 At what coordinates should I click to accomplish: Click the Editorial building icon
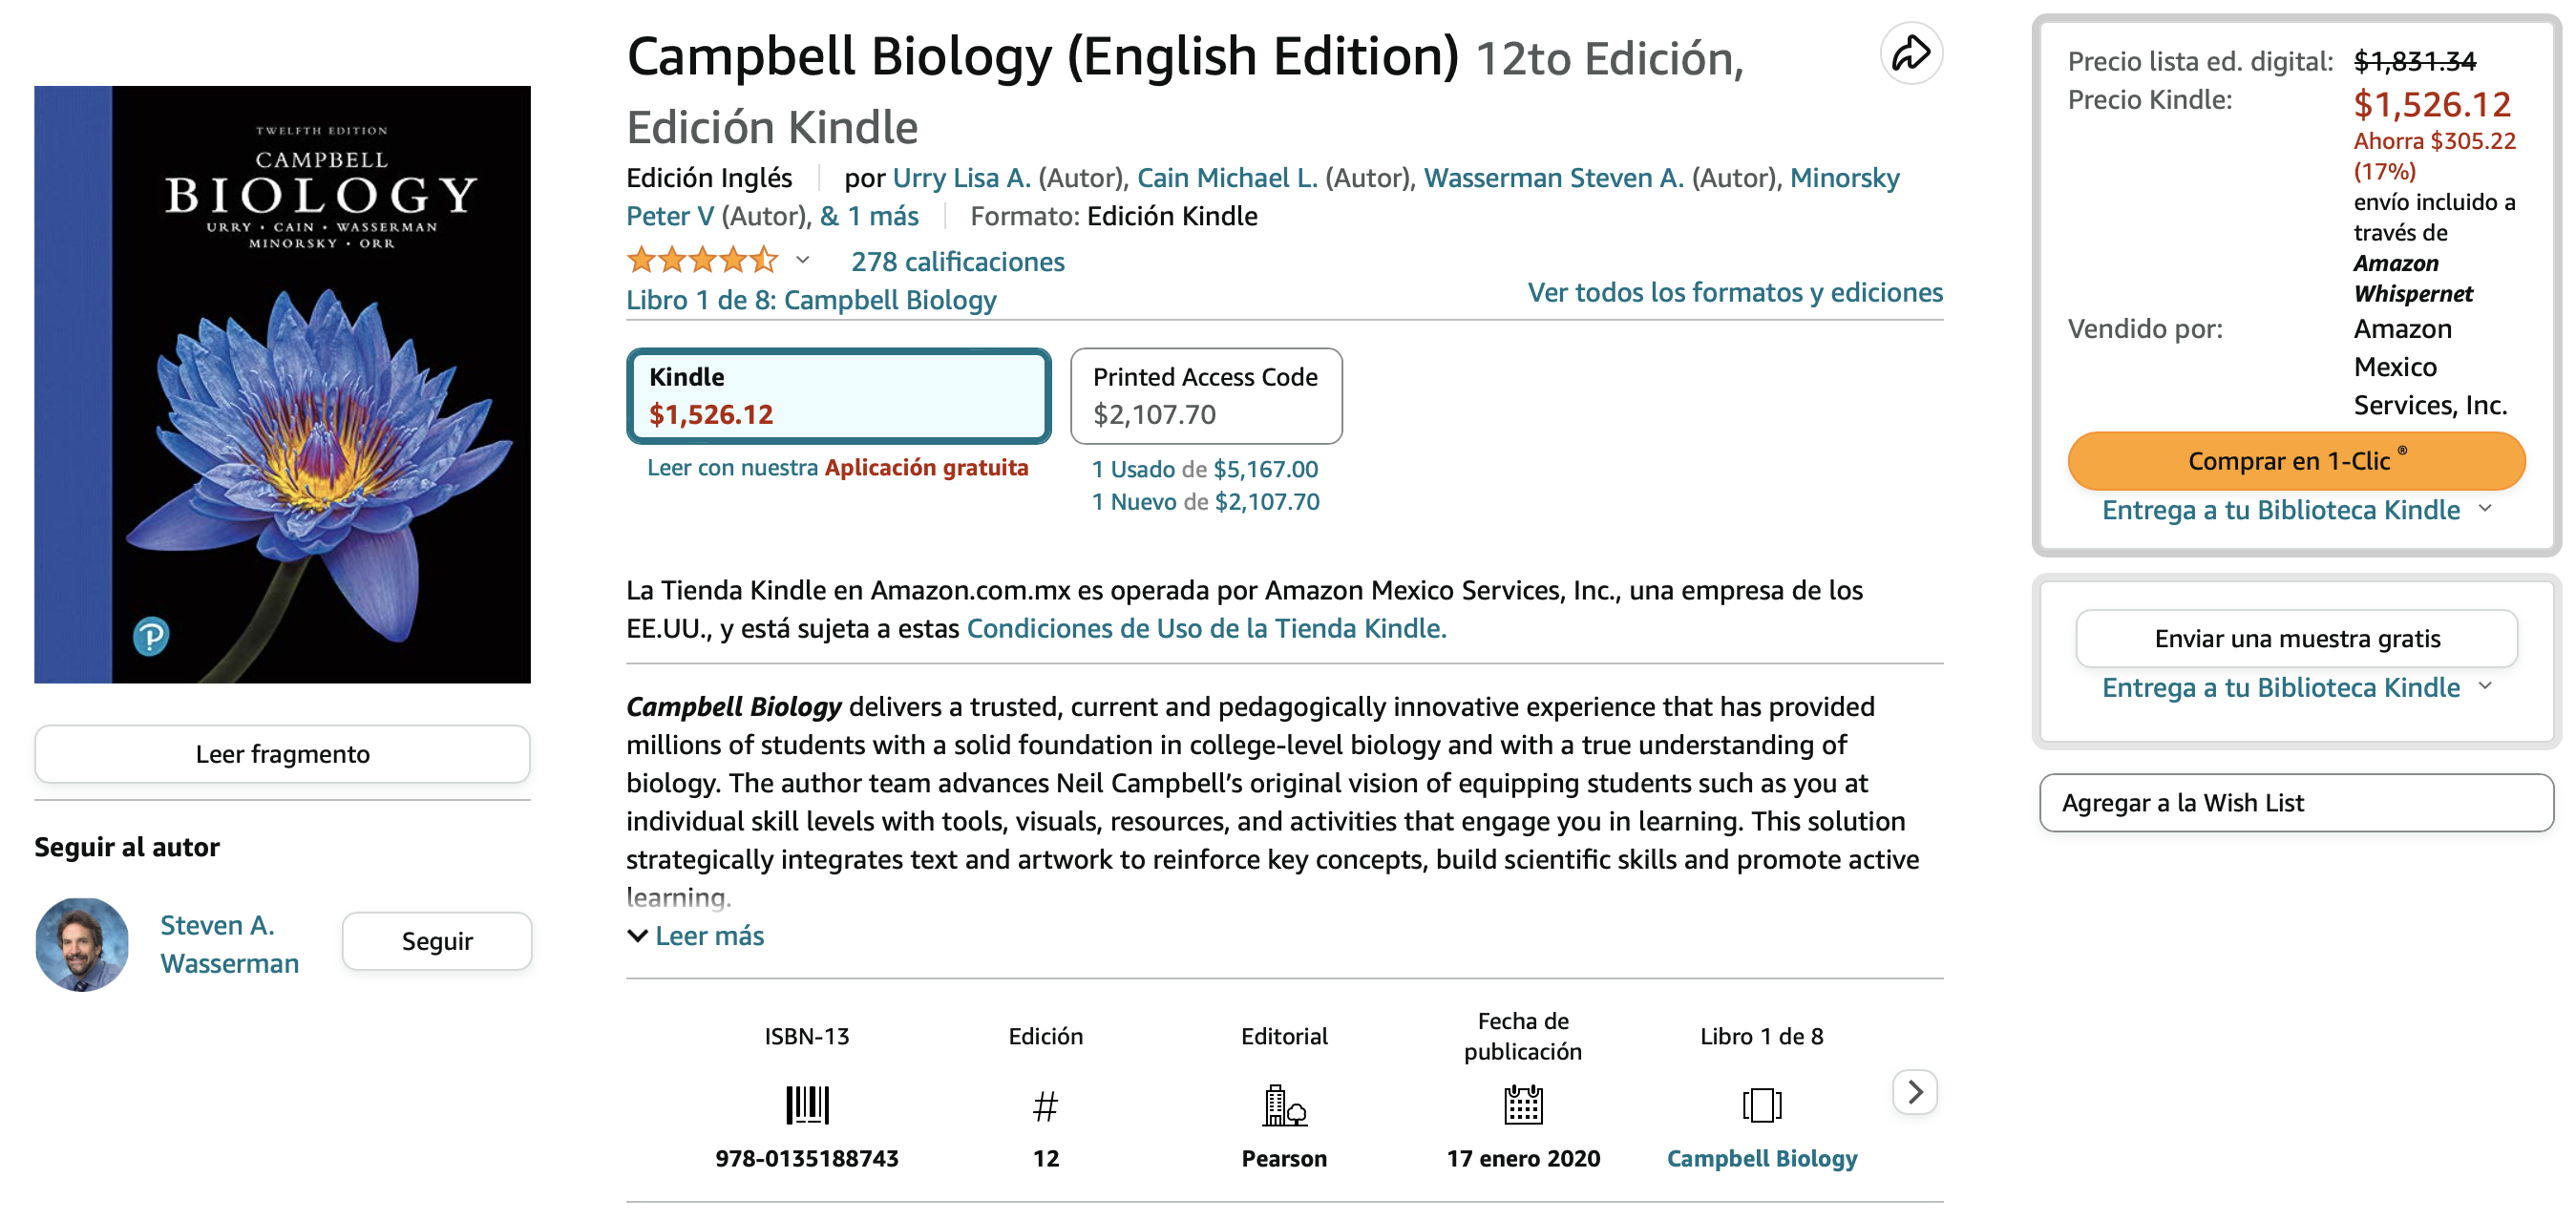click(1284, 1105)
